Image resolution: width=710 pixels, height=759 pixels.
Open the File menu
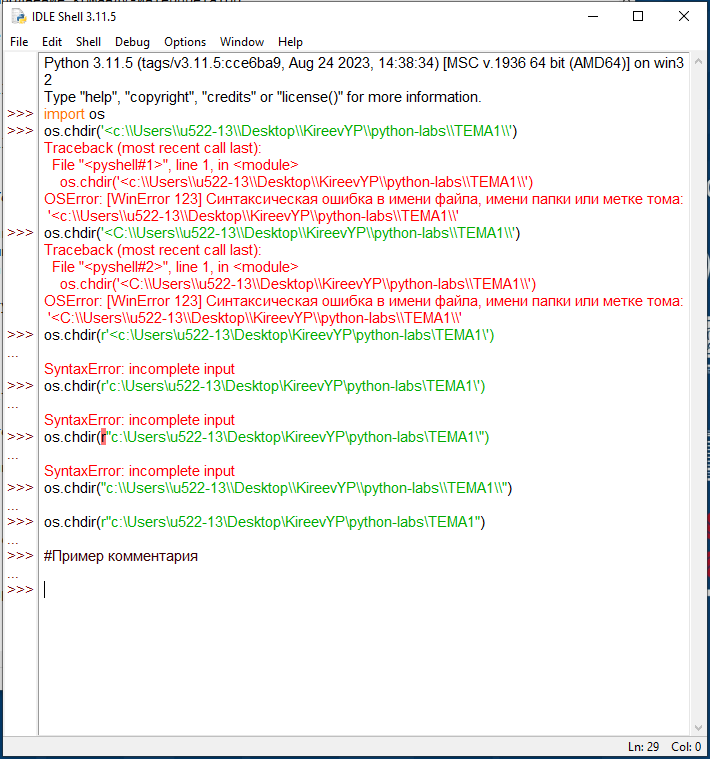pos(19,42)
